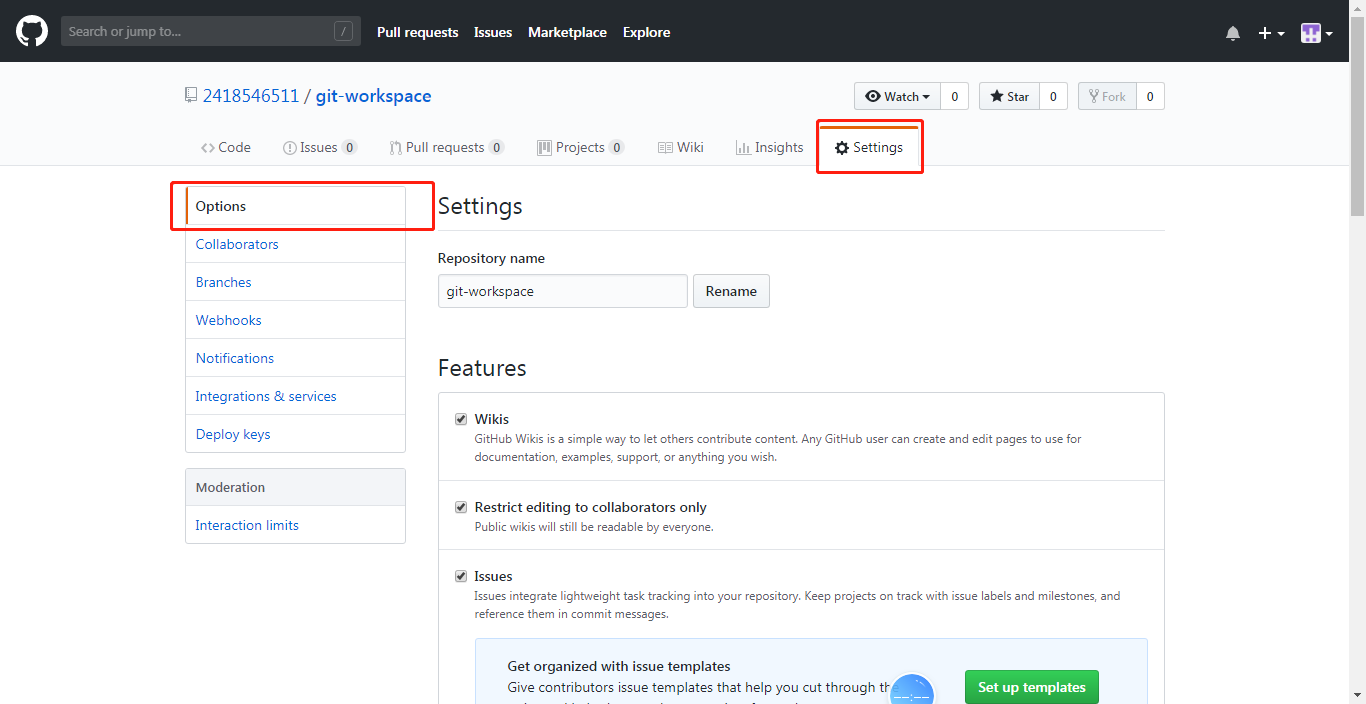Open notifications bell icon
The width and height of the screenshot is (1366, 704).
[x=1233, y=33]
